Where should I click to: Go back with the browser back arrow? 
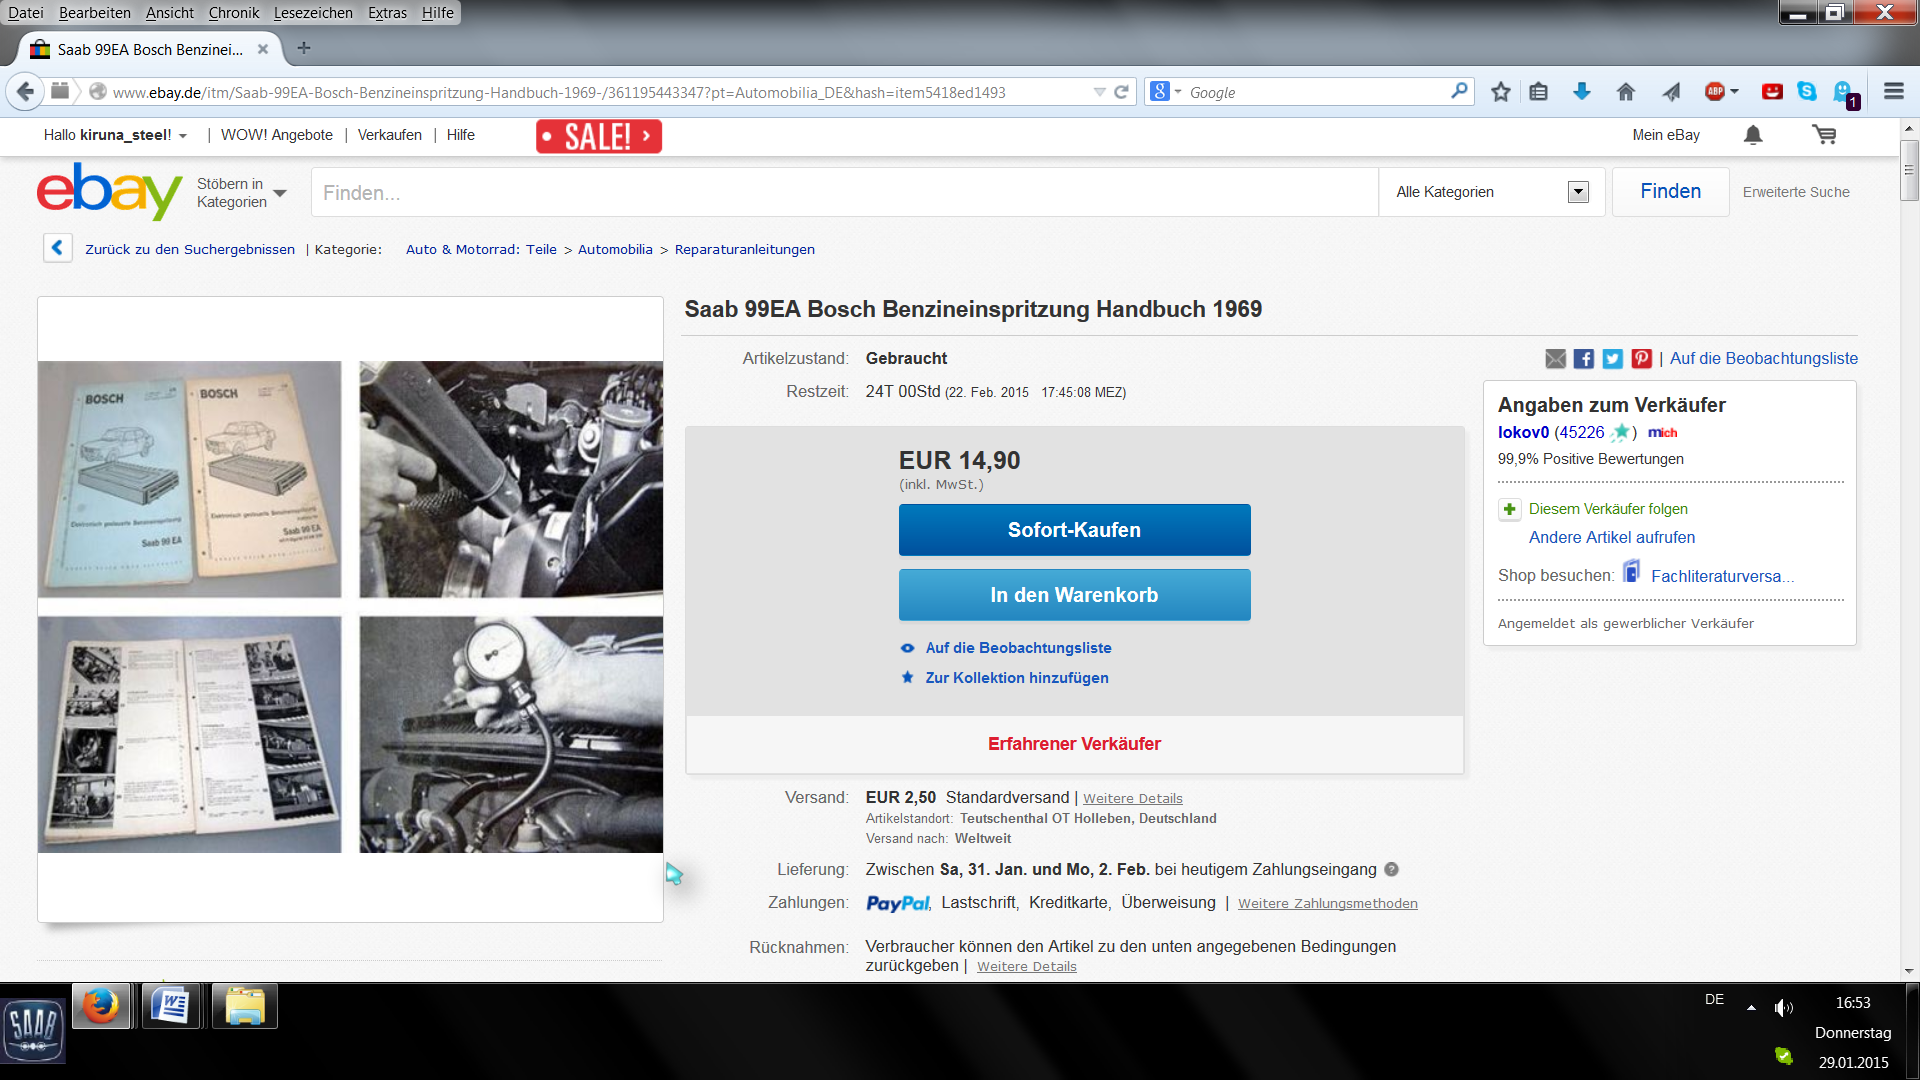25,92
